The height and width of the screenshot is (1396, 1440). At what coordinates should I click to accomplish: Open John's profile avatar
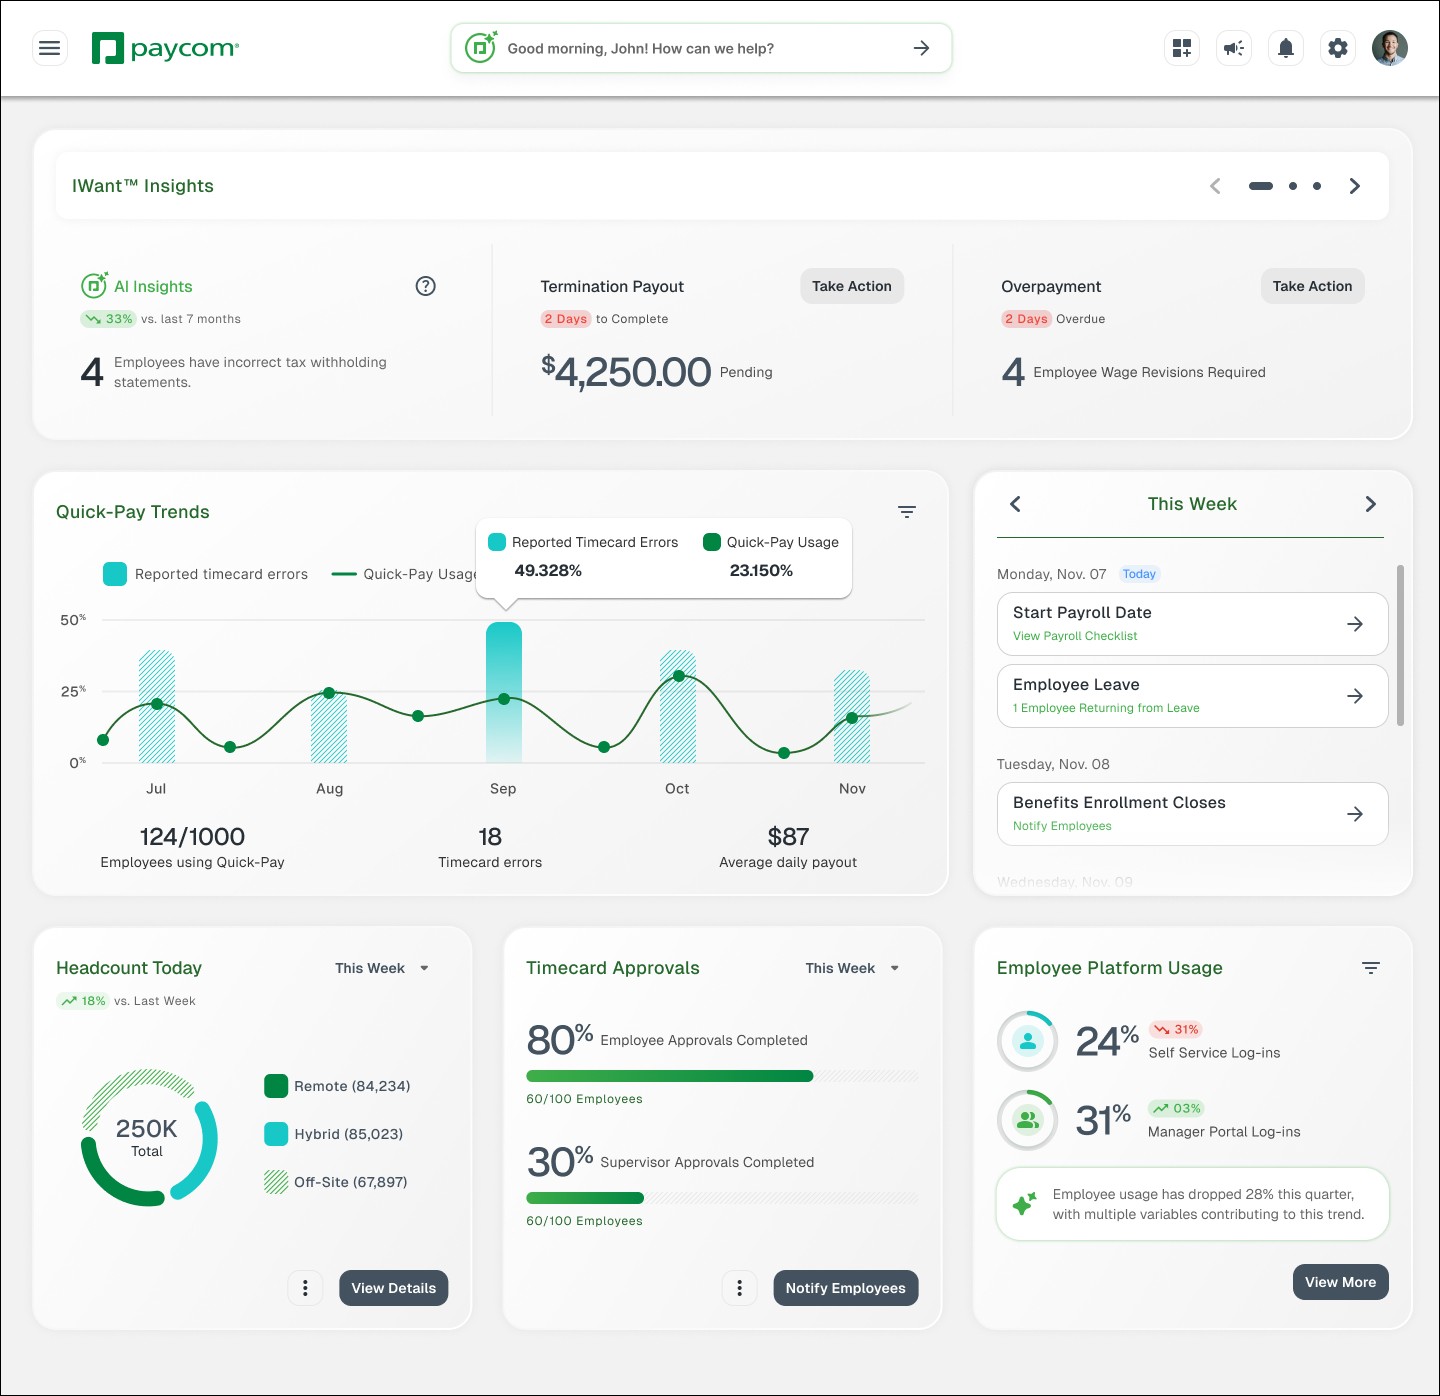pos(1390,48)
